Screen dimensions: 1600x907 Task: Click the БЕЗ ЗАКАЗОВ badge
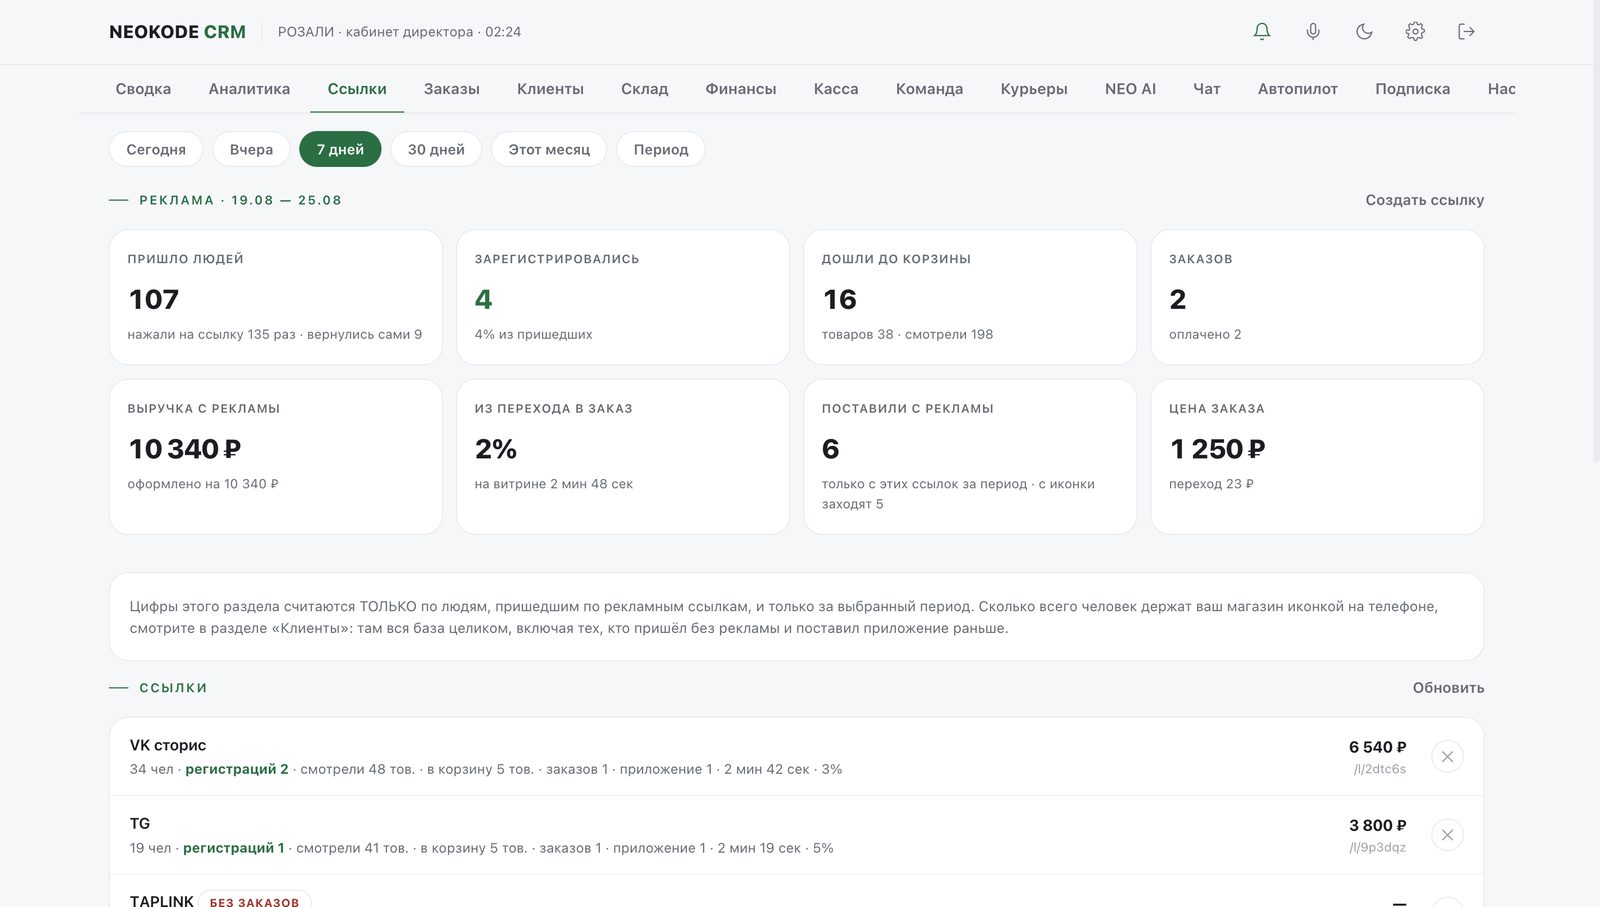(x=254, y=901)
